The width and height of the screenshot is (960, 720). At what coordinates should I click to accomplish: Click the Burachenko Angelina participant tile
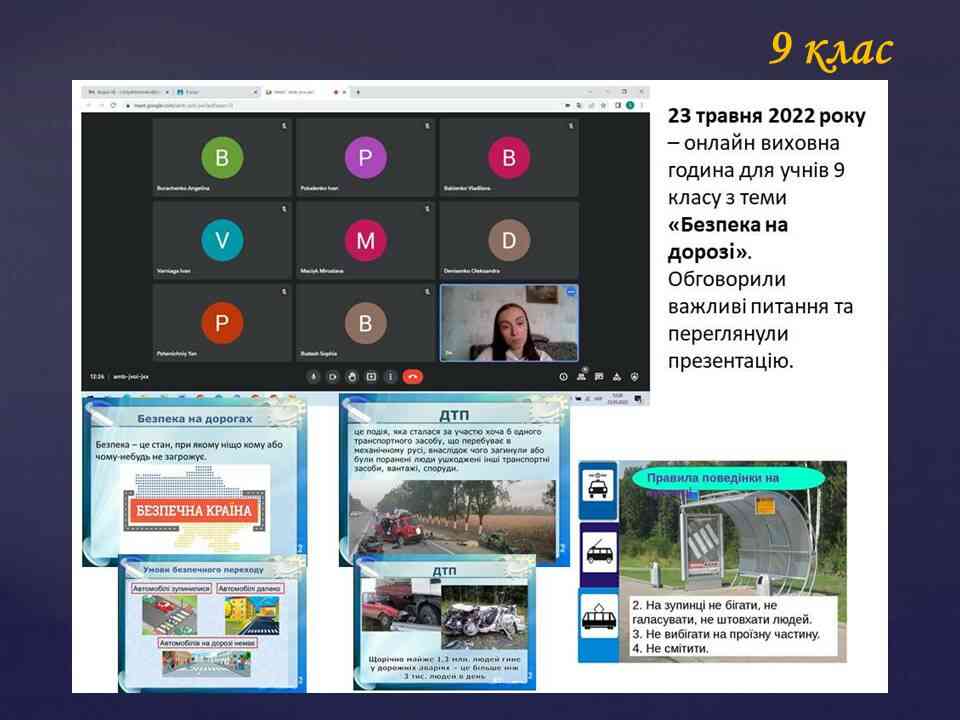point(222,157)
